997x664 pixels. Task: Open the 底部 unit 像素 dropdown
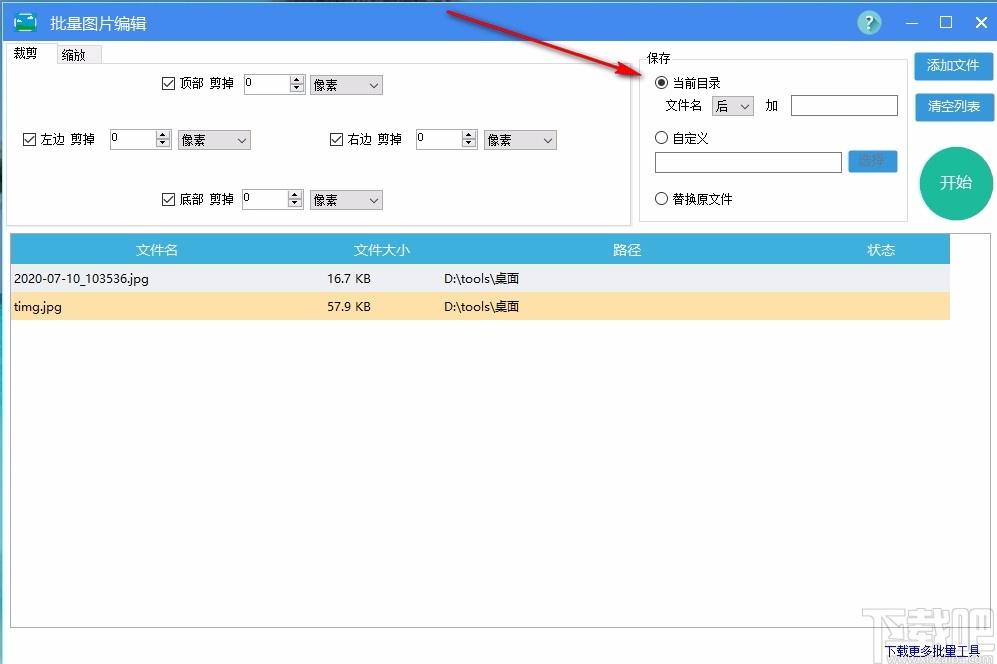(347, 200)
